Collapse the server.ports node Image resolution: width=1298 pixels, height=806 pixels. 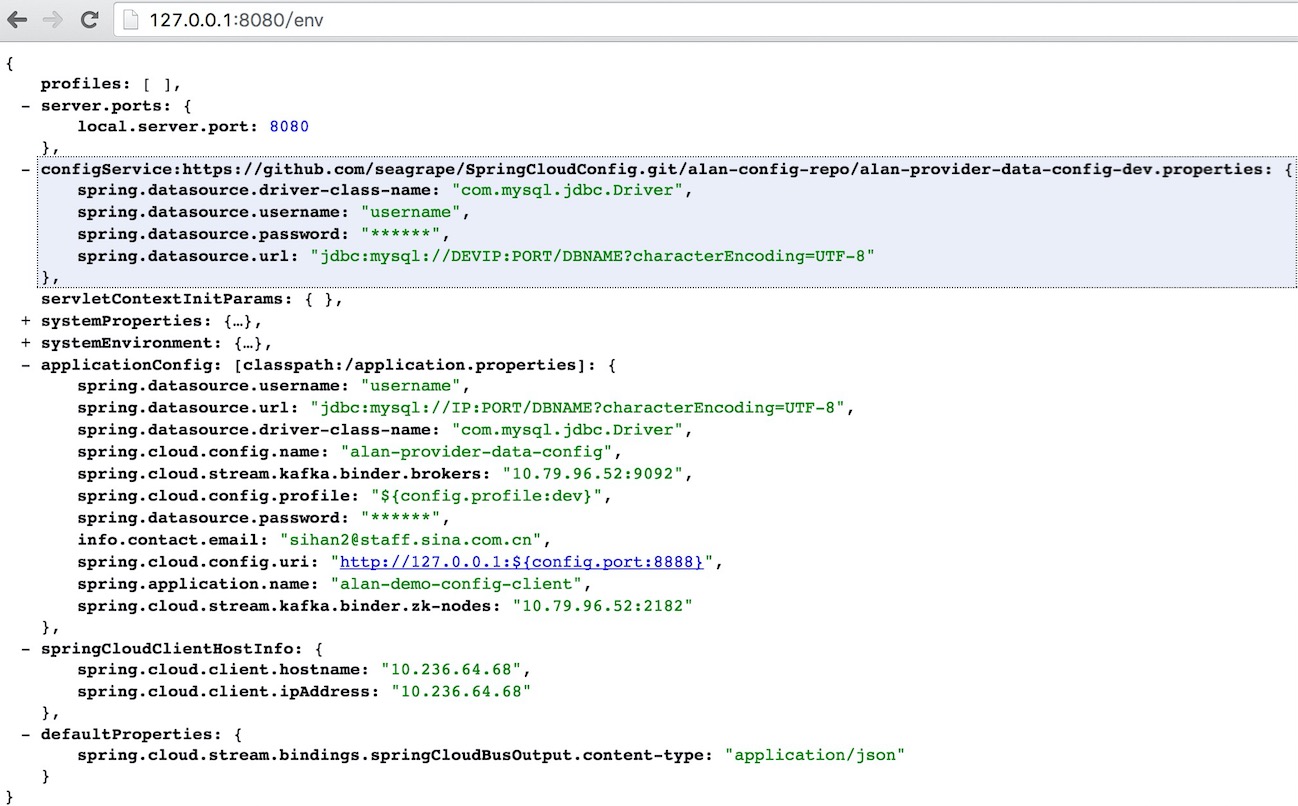pos(26,105)
